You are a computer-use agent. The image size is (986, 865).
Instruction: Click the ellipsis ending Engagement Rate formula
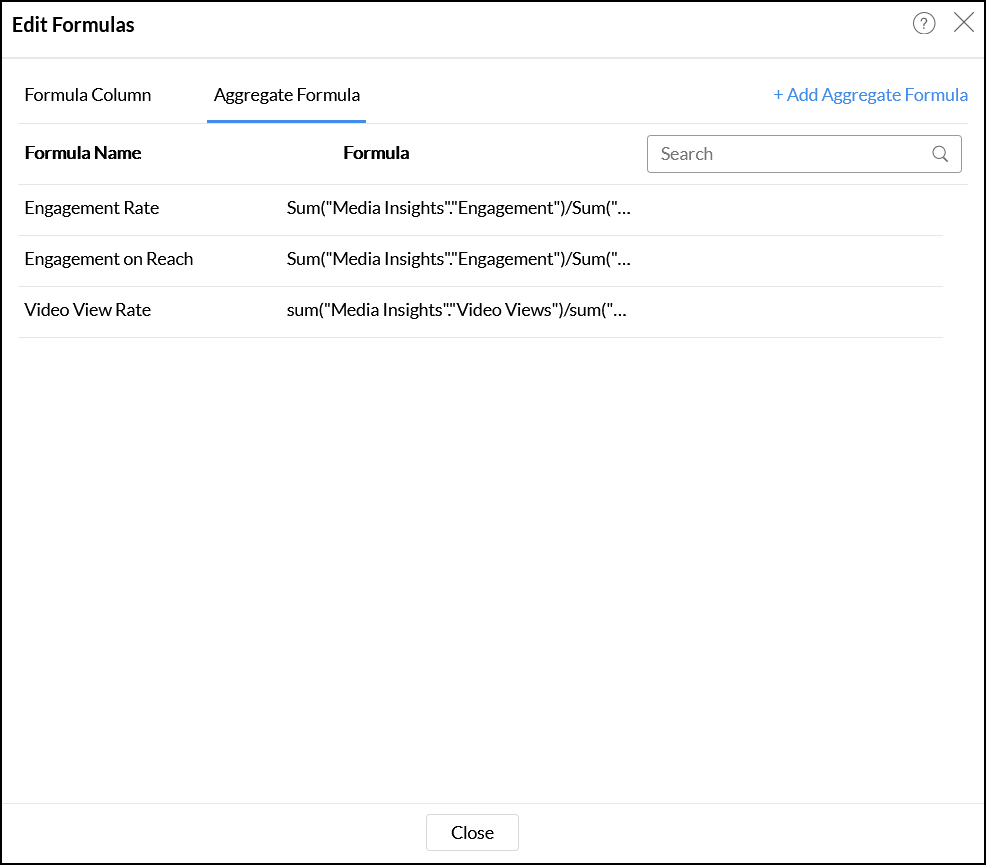click(x=624, y=209)
